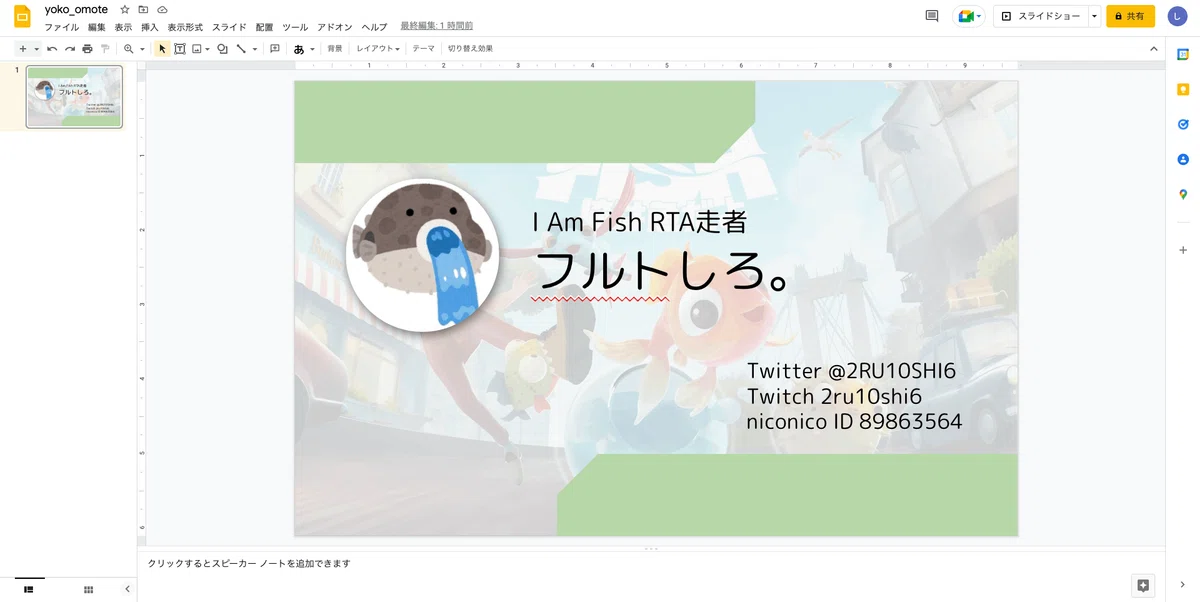Open the ファイル menu

tap(62, 27)
